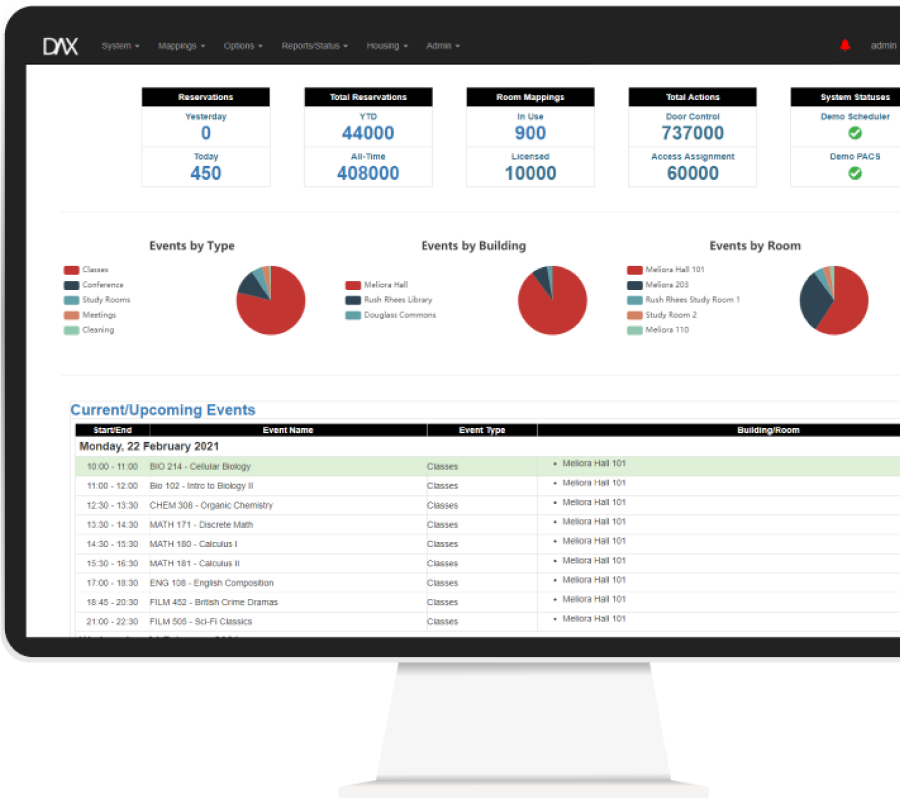Click the Total Reservations card header
The image size is (900, 799).
[x=368, y=97]
